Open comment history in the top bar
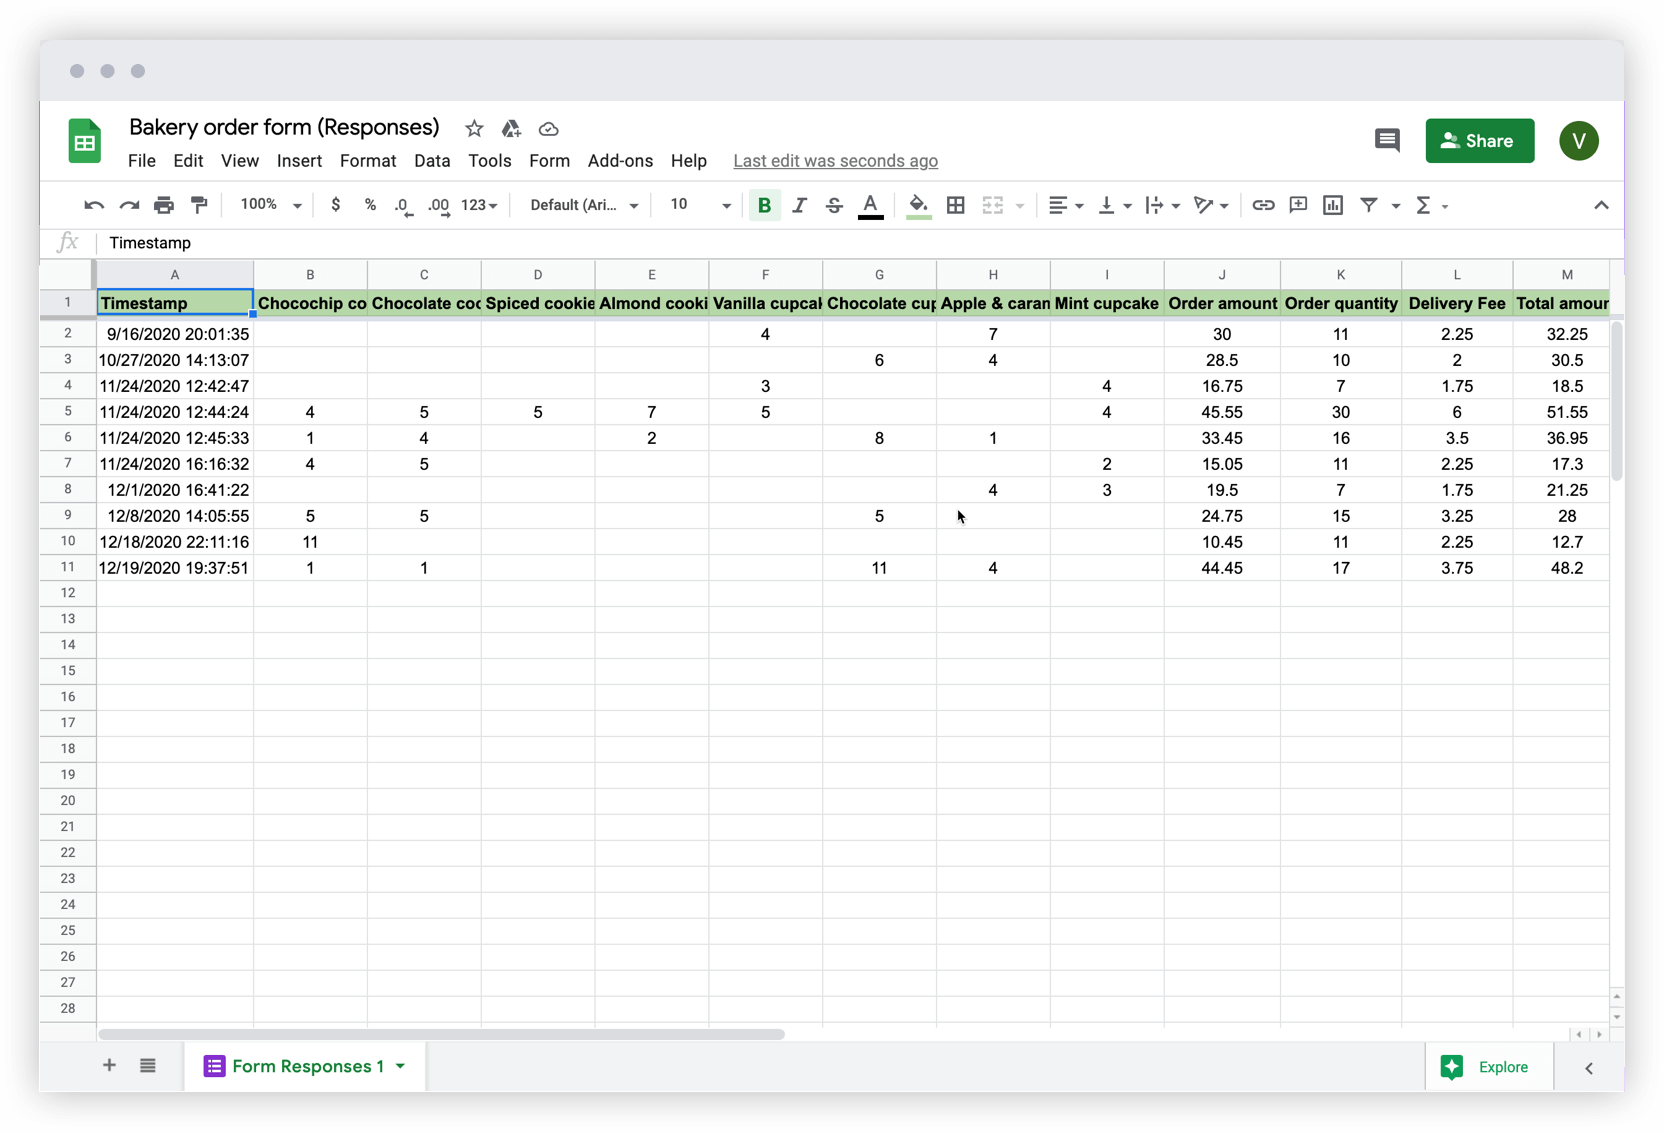Screen dimensions: 1664x1132 coord(1387,141)
